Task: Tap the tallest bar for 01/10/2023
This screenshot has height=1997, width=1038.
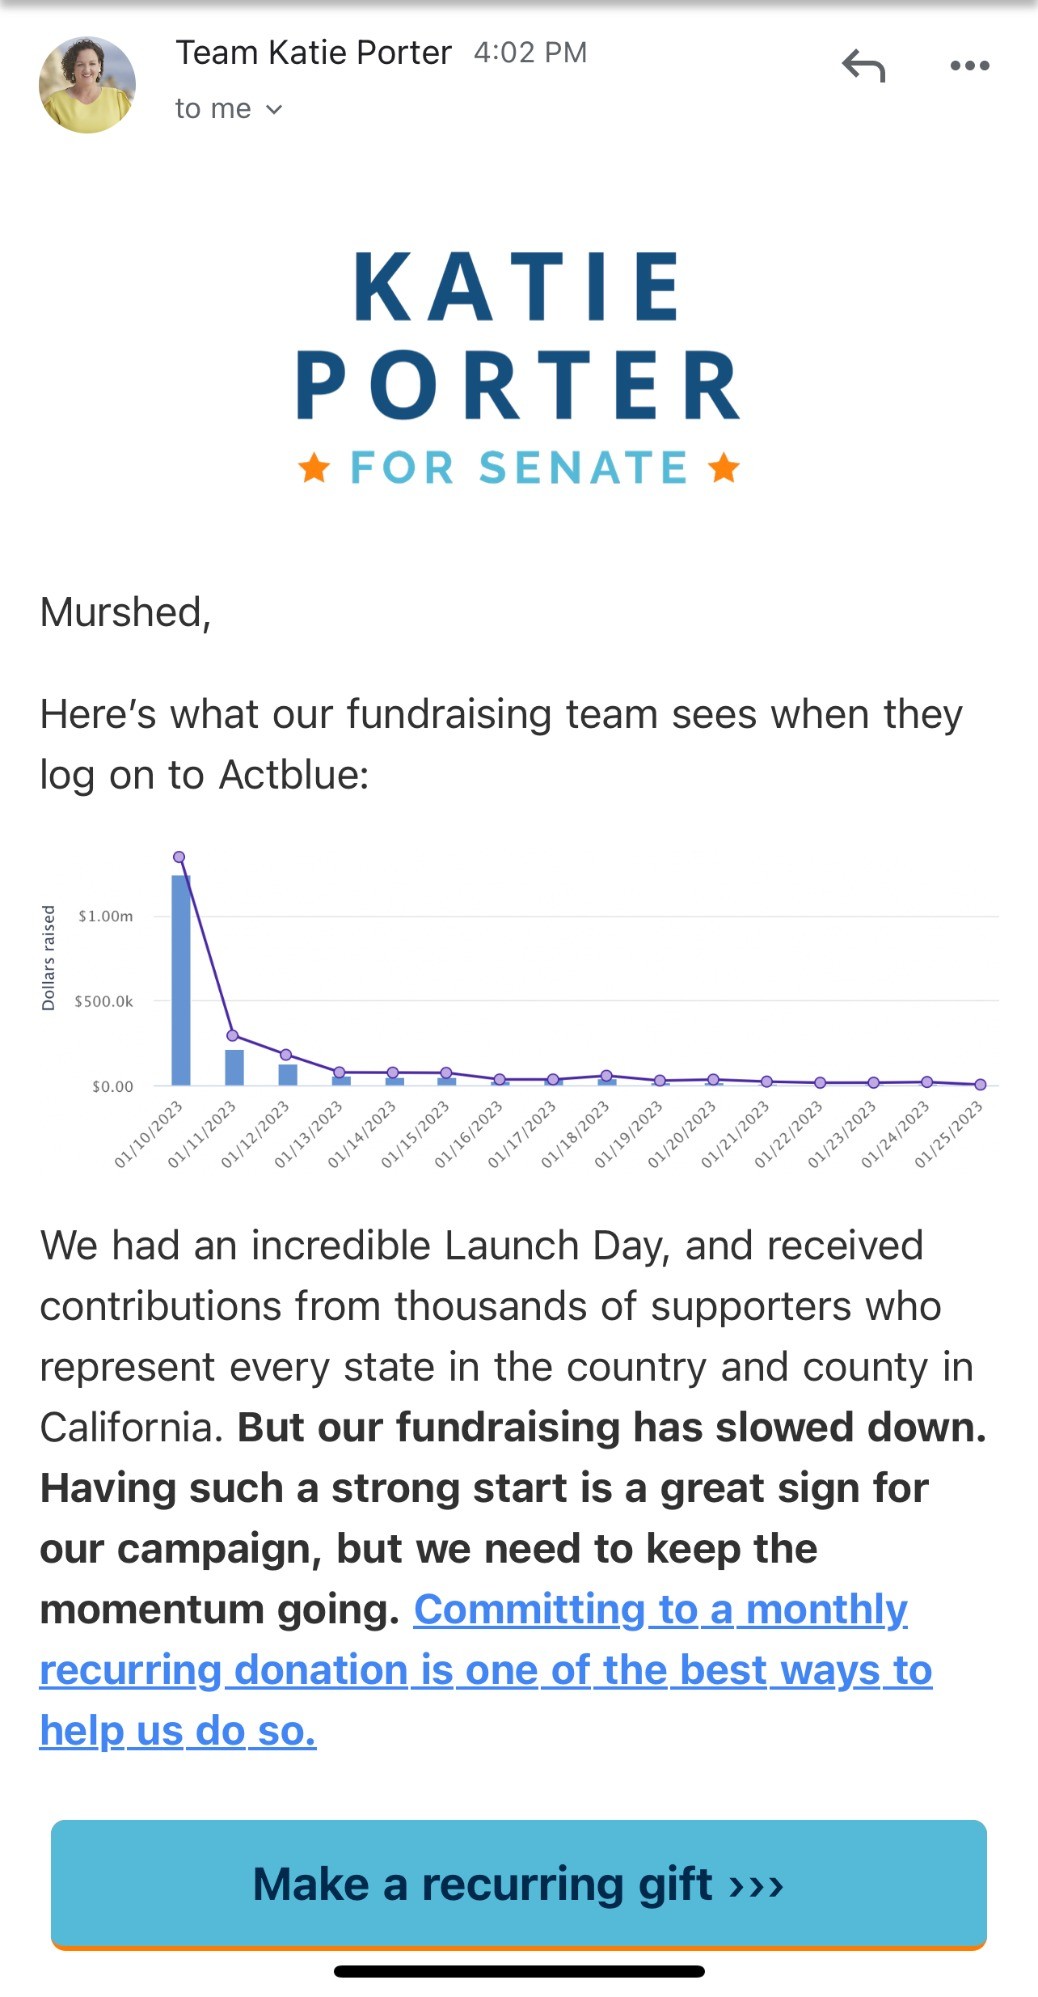Action: point(181,980)
